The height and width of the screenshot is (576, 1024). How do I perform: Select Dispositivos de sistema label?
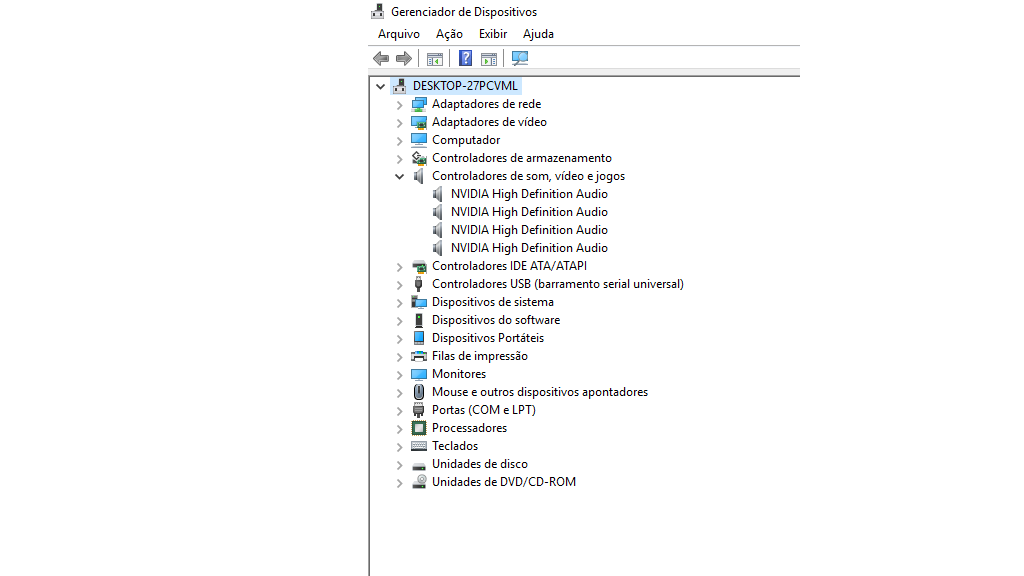492,302
